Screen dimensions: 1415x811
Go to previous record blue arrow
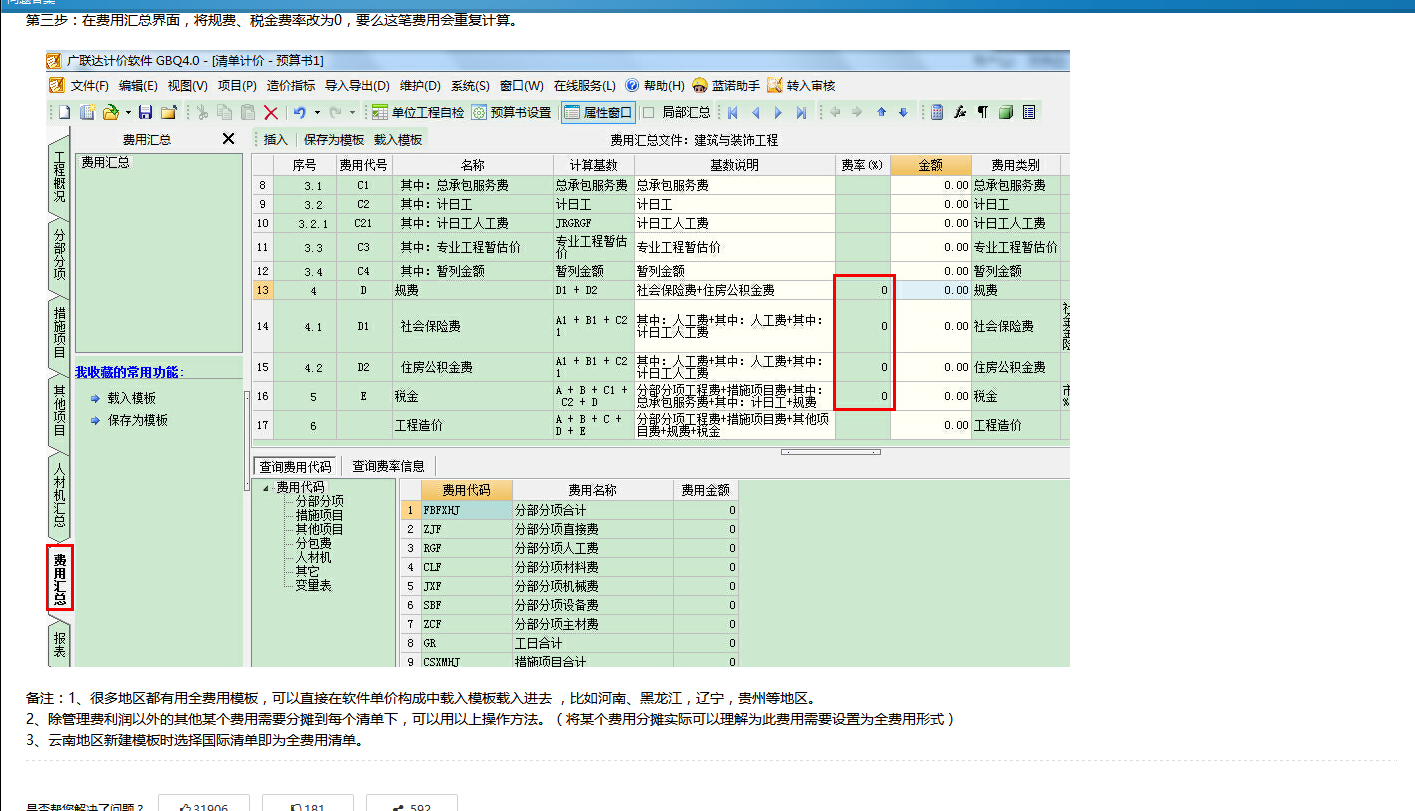point(755,112)
